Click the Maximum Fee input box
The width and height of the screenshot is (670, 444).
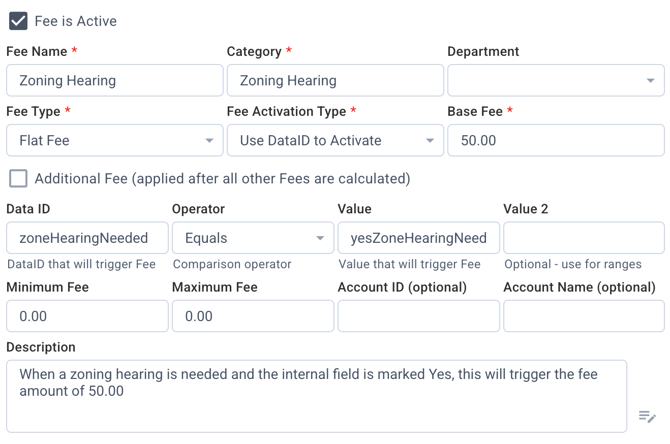(252, 316)
